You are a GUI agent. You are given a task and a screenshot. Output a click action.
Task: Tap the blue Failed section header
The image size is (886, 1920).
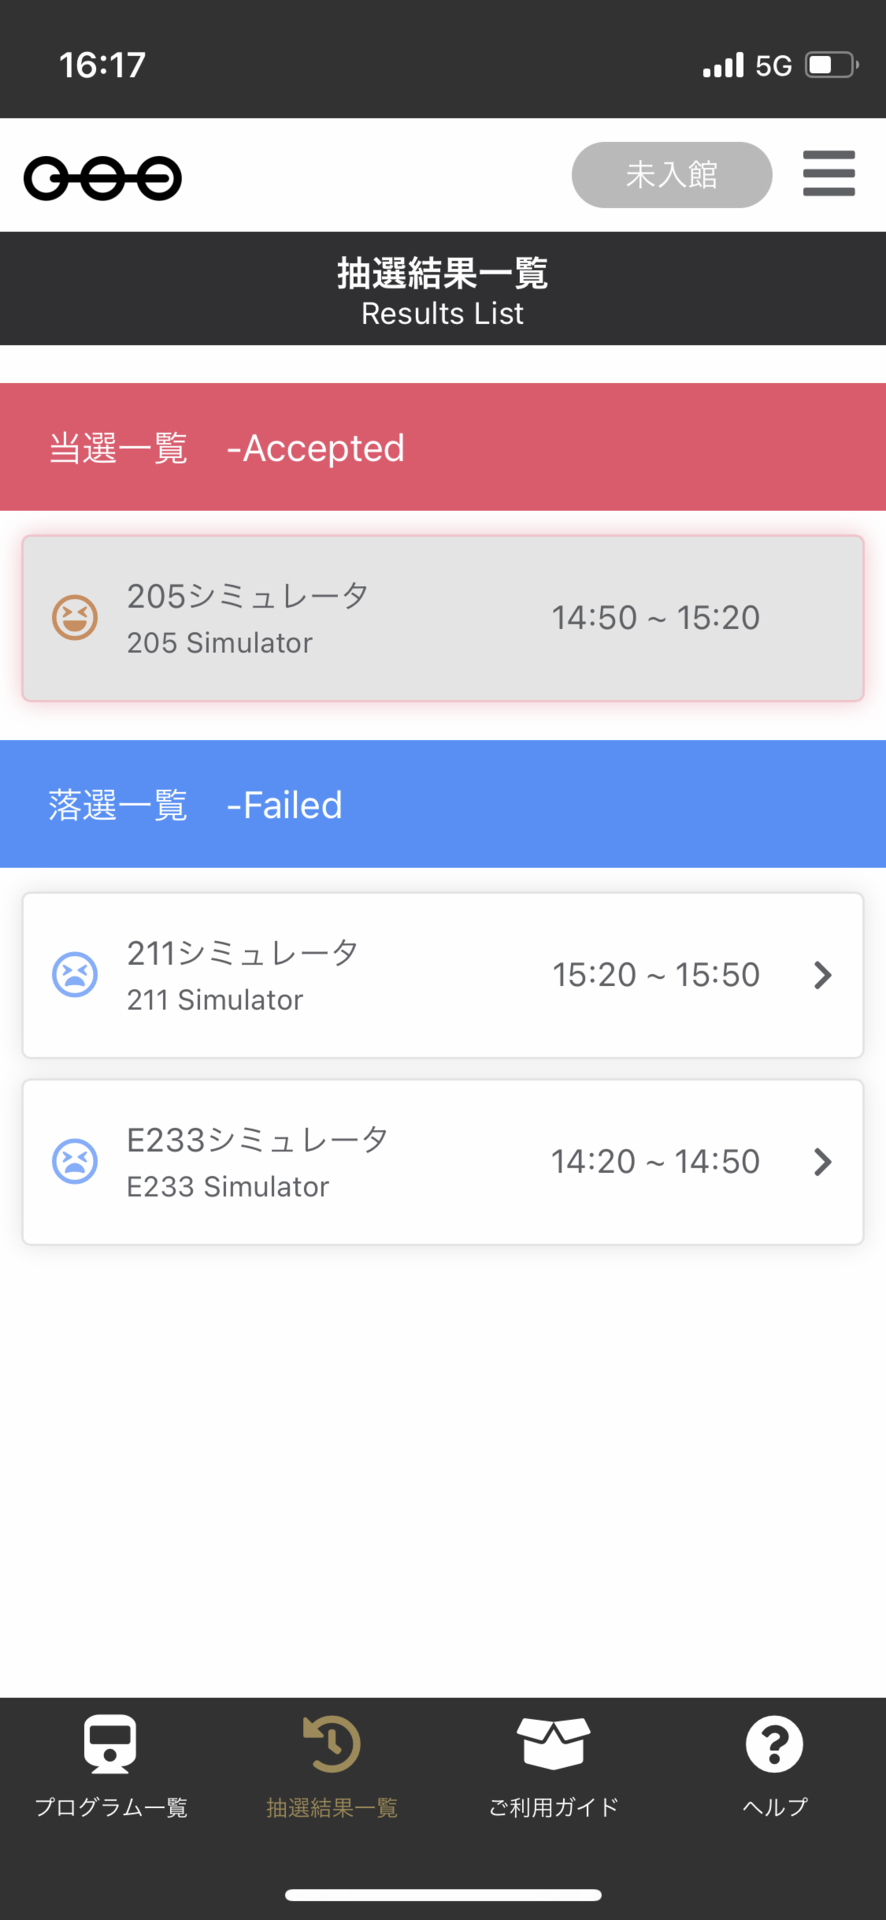(442, 804)
